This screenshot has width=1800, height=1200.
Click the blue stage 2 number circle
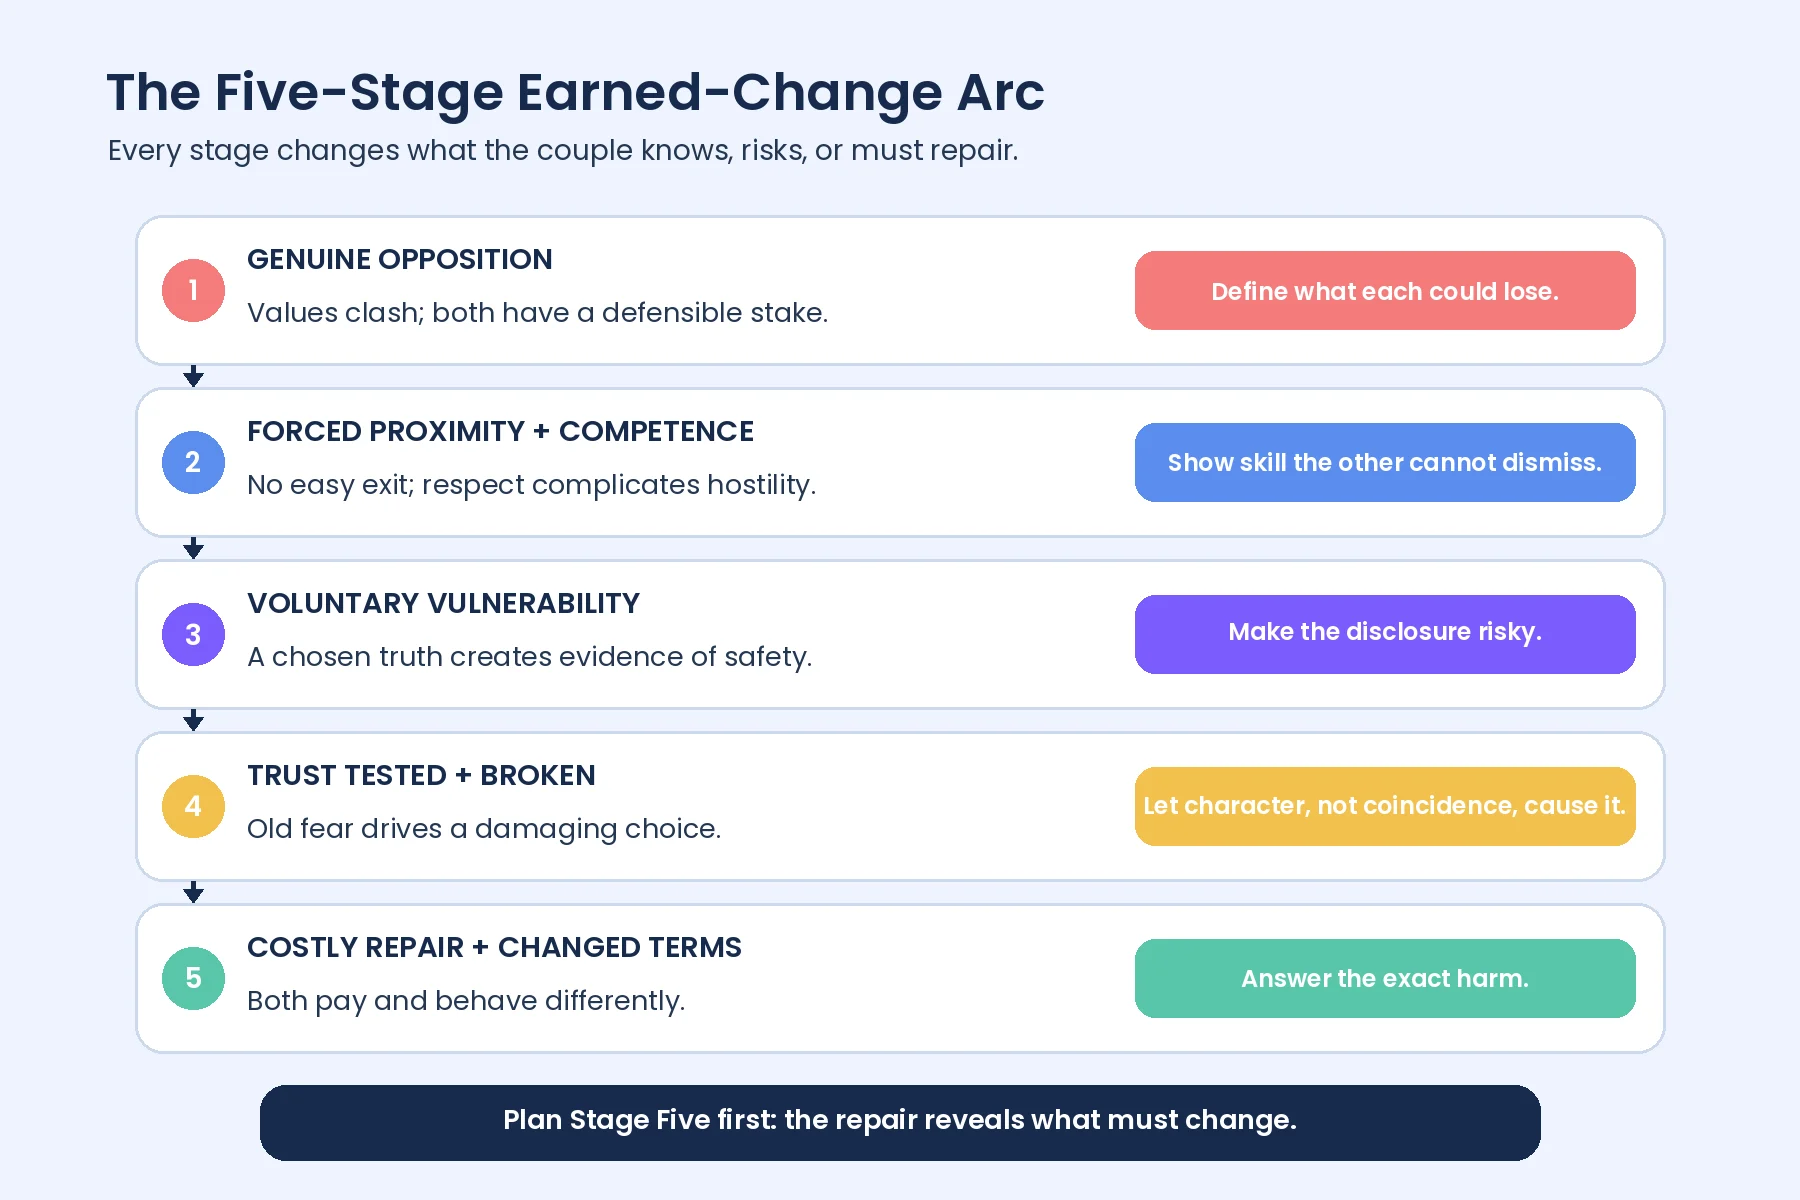point(193,462)
